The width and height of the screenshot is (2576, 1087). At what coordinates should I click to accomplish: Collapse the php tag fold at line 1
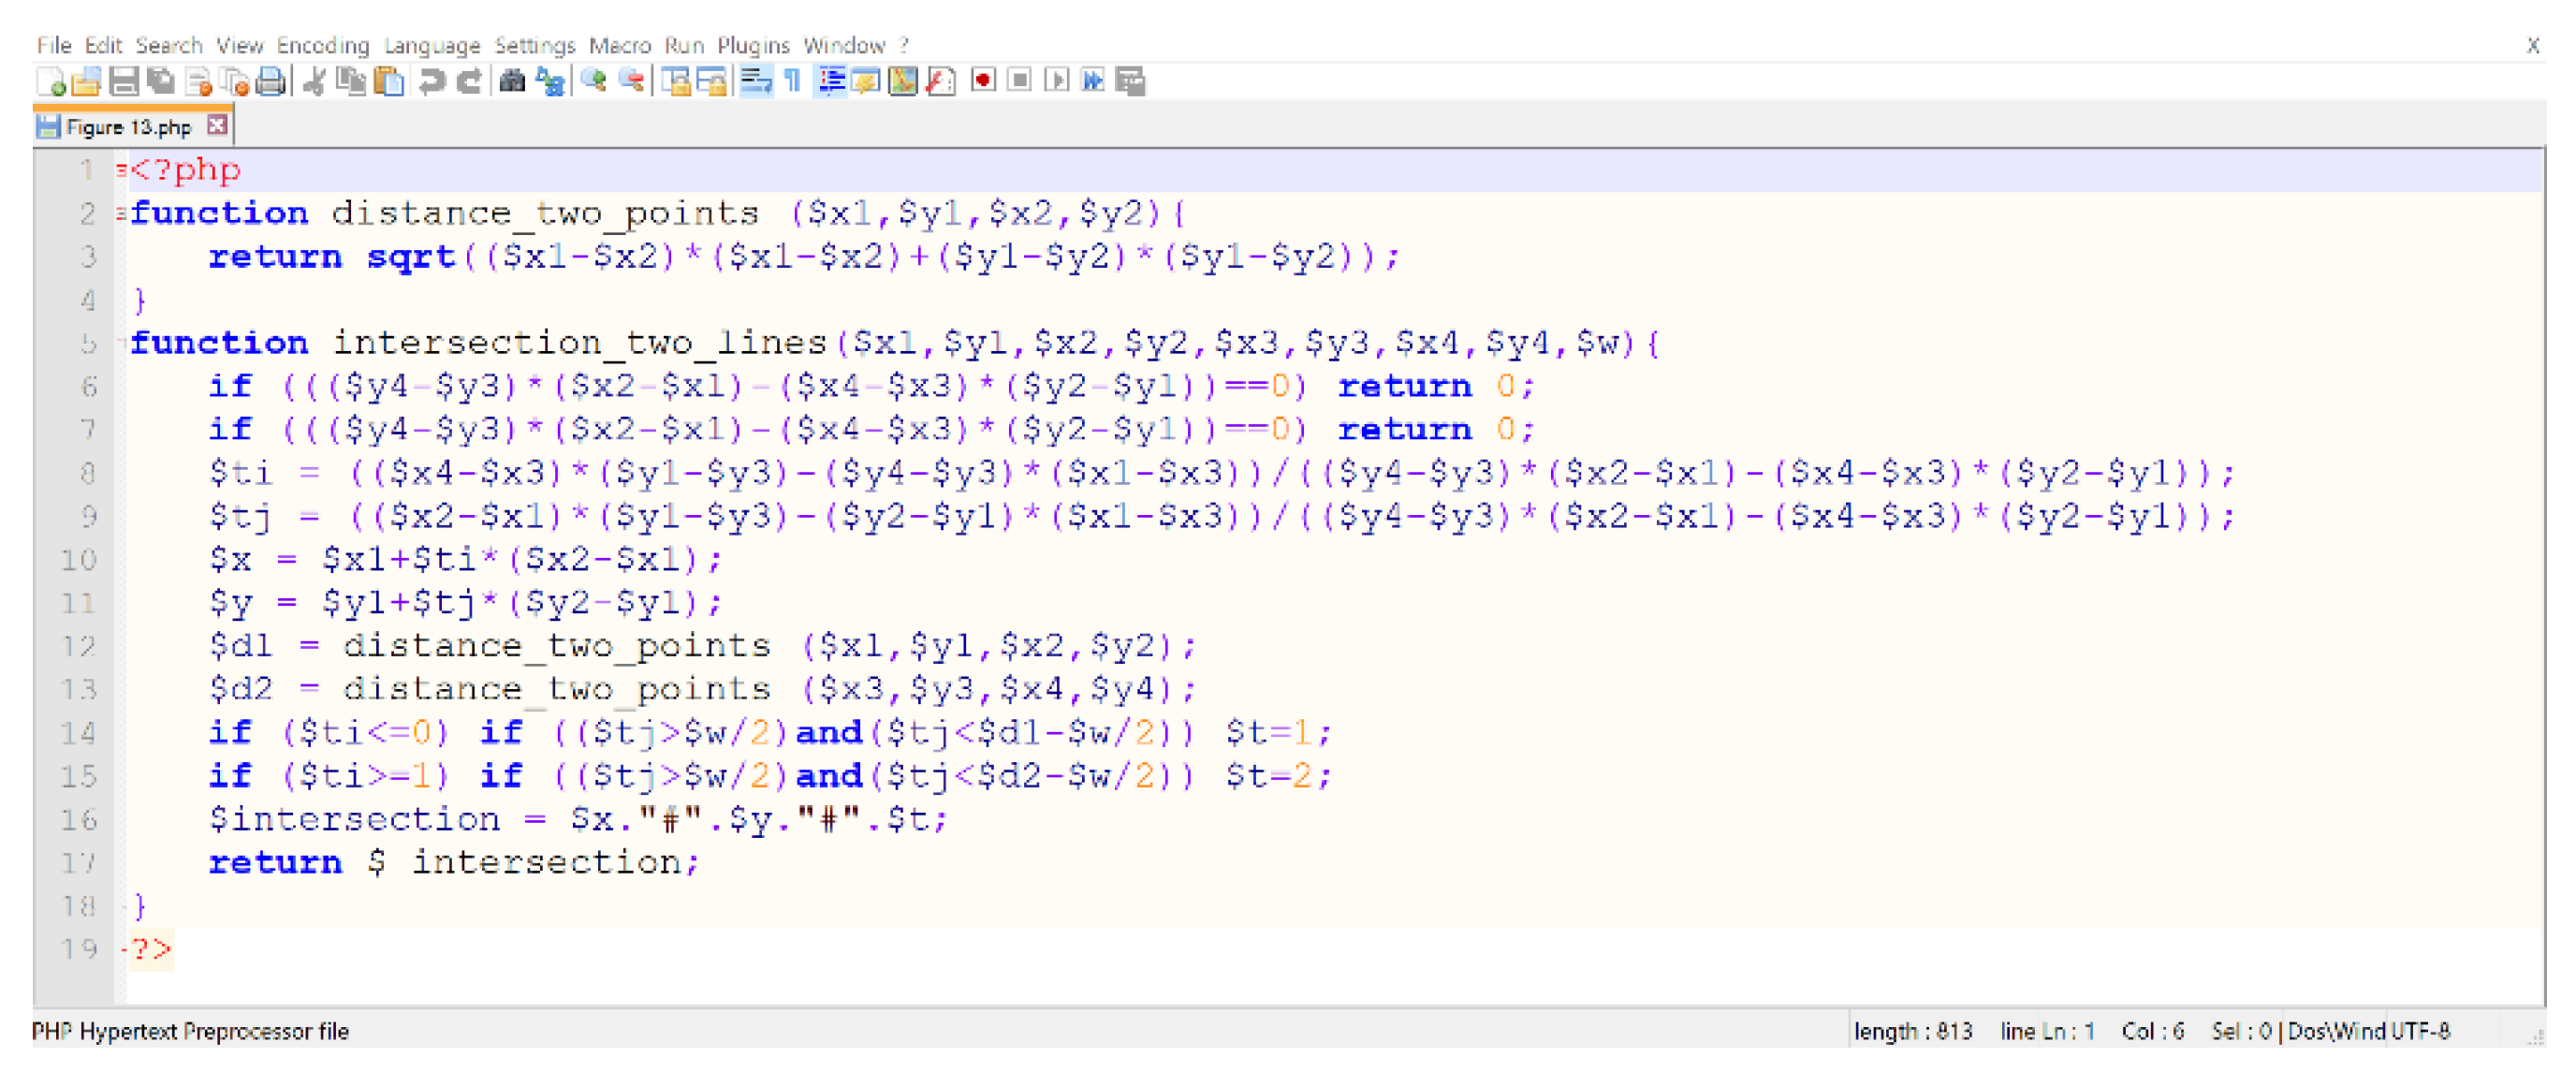121,170
